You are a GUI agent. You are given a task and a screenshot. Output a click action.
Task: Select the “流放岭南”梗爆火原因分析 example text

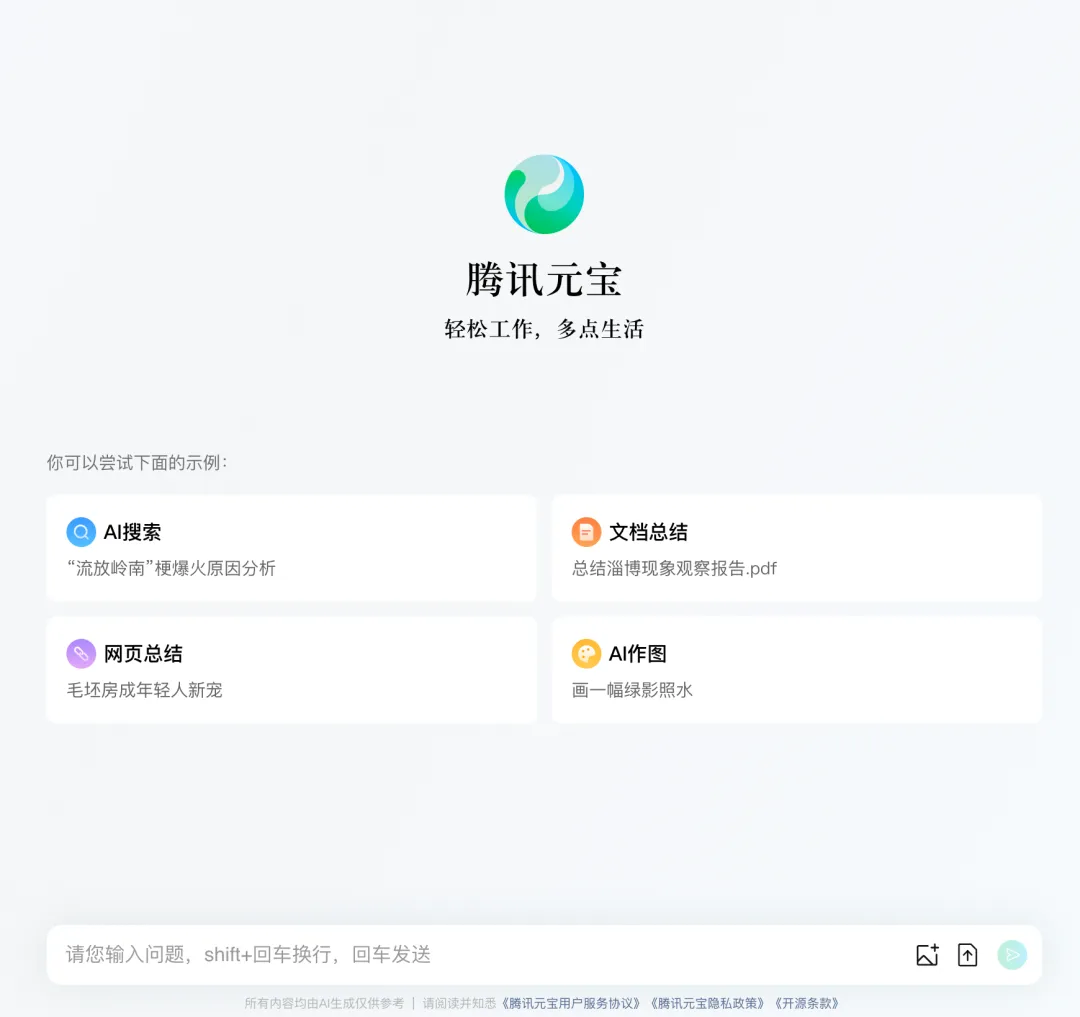(x=172, y=568)
